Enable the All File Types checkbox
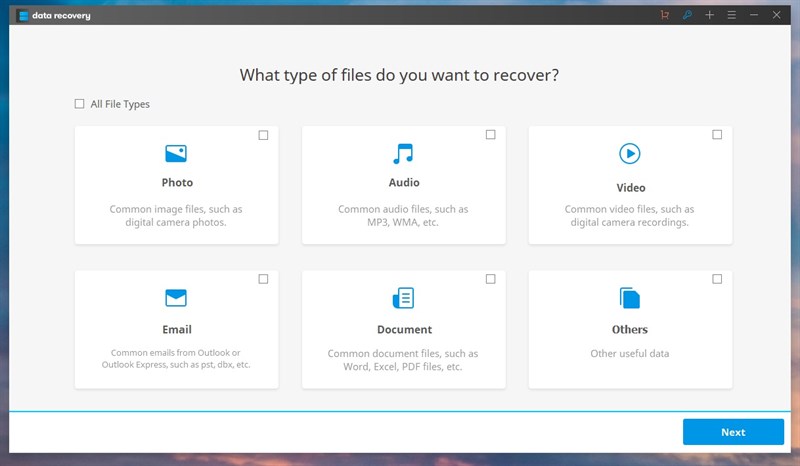The image size is (800, 466). pos(80,104)
